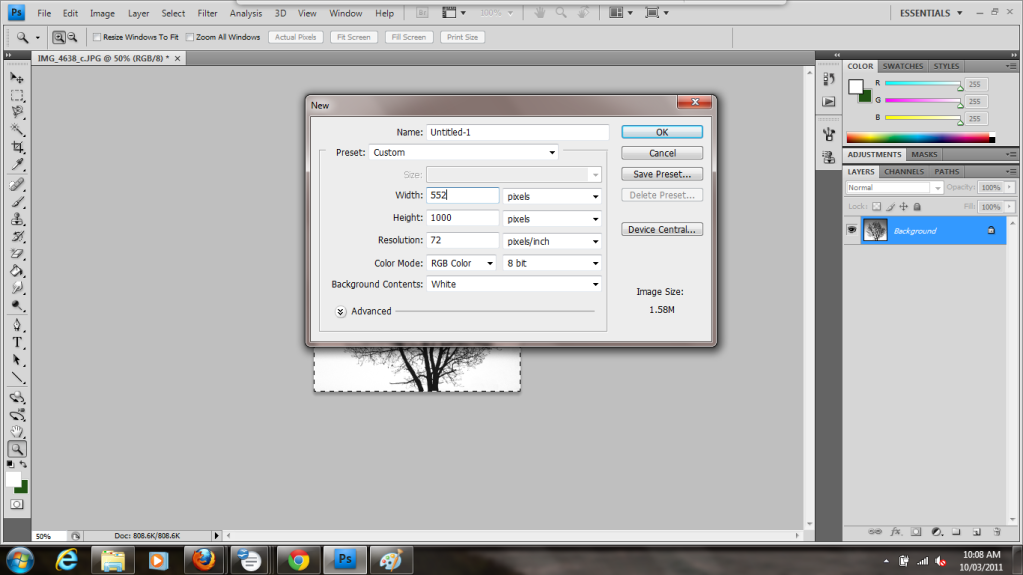Select the History Brush tool
This screenshot has width=1023, height=575.
(17, 237)
